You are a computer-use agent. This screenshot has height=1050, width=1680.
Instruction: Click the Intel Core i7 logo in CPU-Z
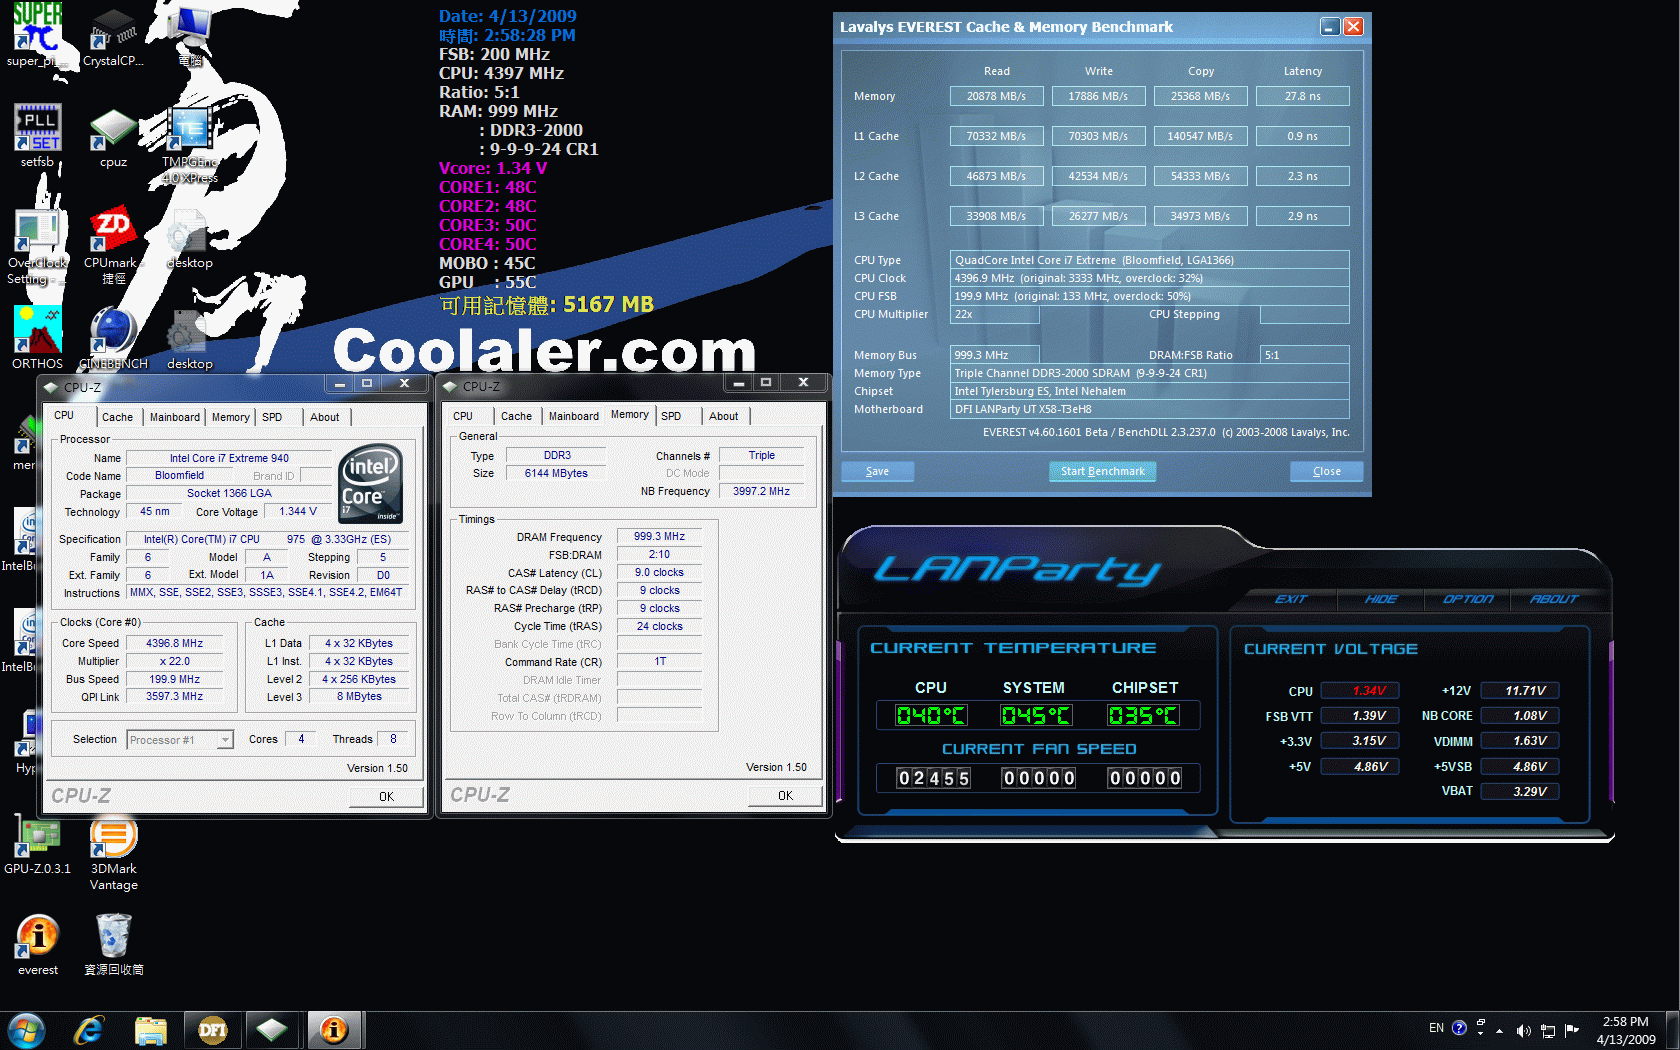371,484
